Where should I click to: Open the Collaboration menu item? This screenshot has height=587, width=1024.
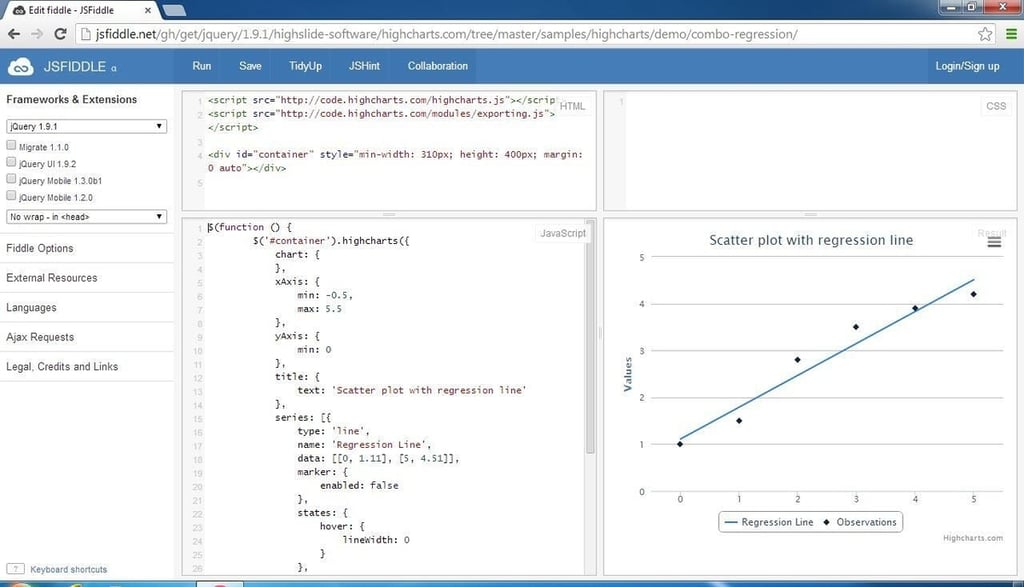(x=438, y=66)
